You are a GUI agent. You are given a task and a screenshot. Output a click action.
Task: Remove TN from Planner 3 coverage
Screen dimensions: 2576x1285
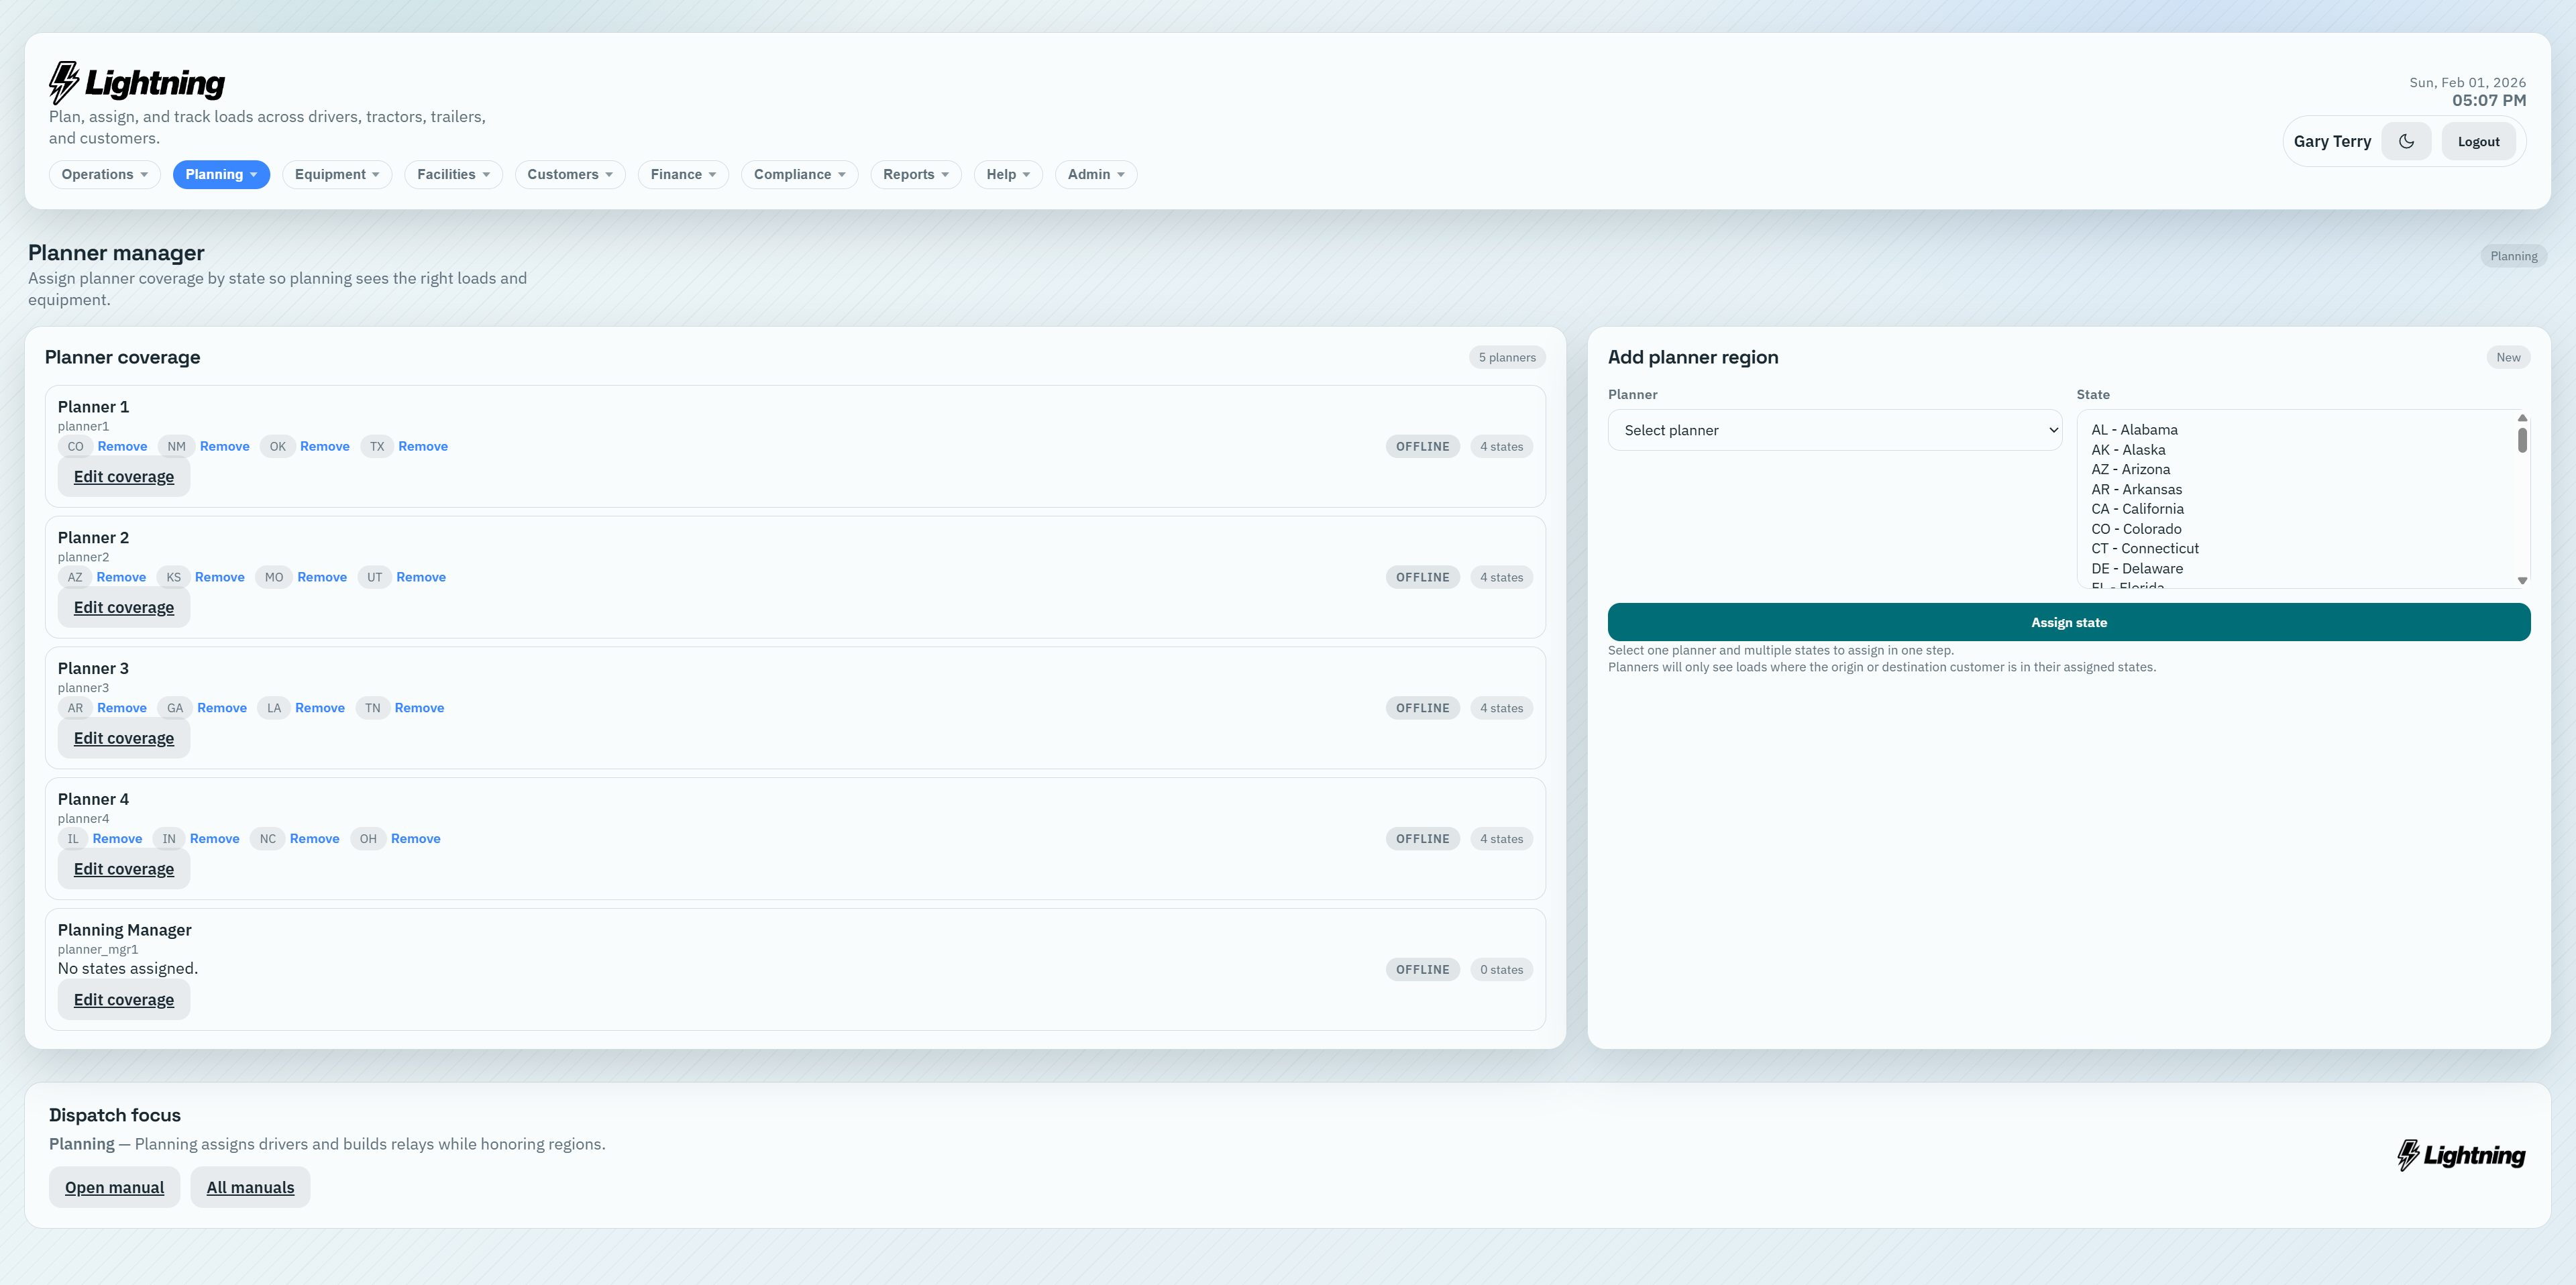(x=419, y=707)
